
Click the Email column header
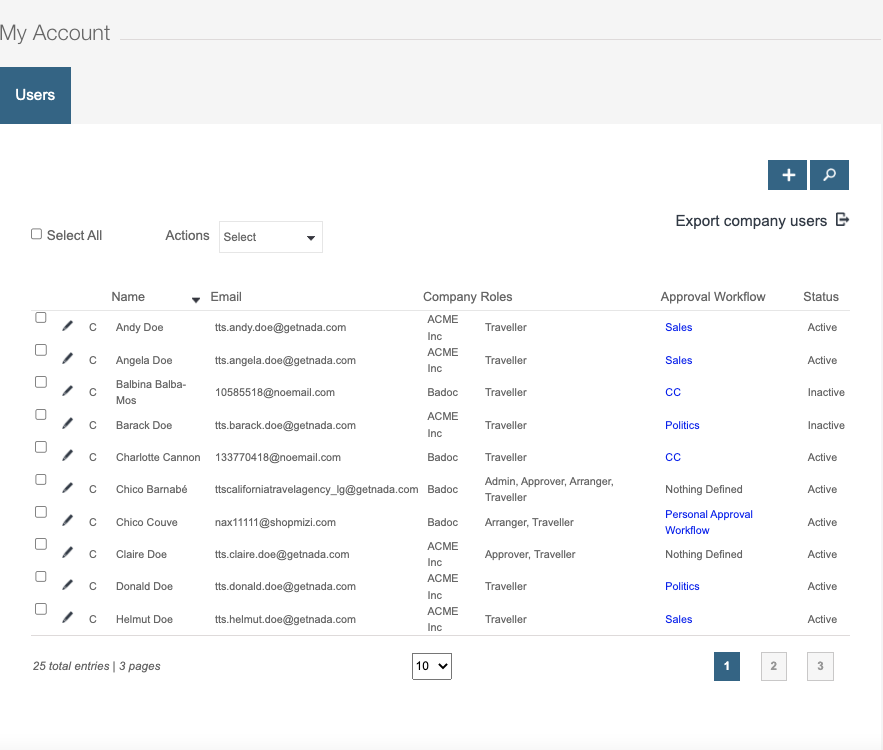tap(226, 297)
